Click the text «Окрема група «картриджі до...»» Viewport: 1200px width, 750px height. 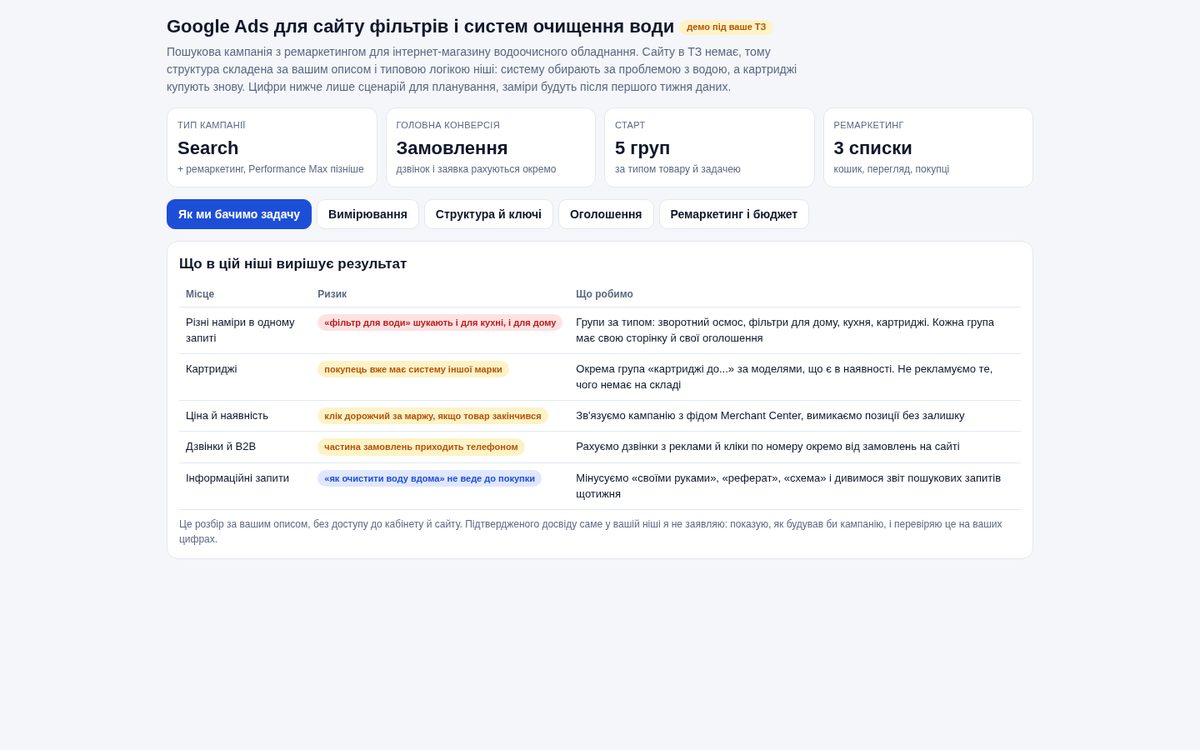[784, 377]
